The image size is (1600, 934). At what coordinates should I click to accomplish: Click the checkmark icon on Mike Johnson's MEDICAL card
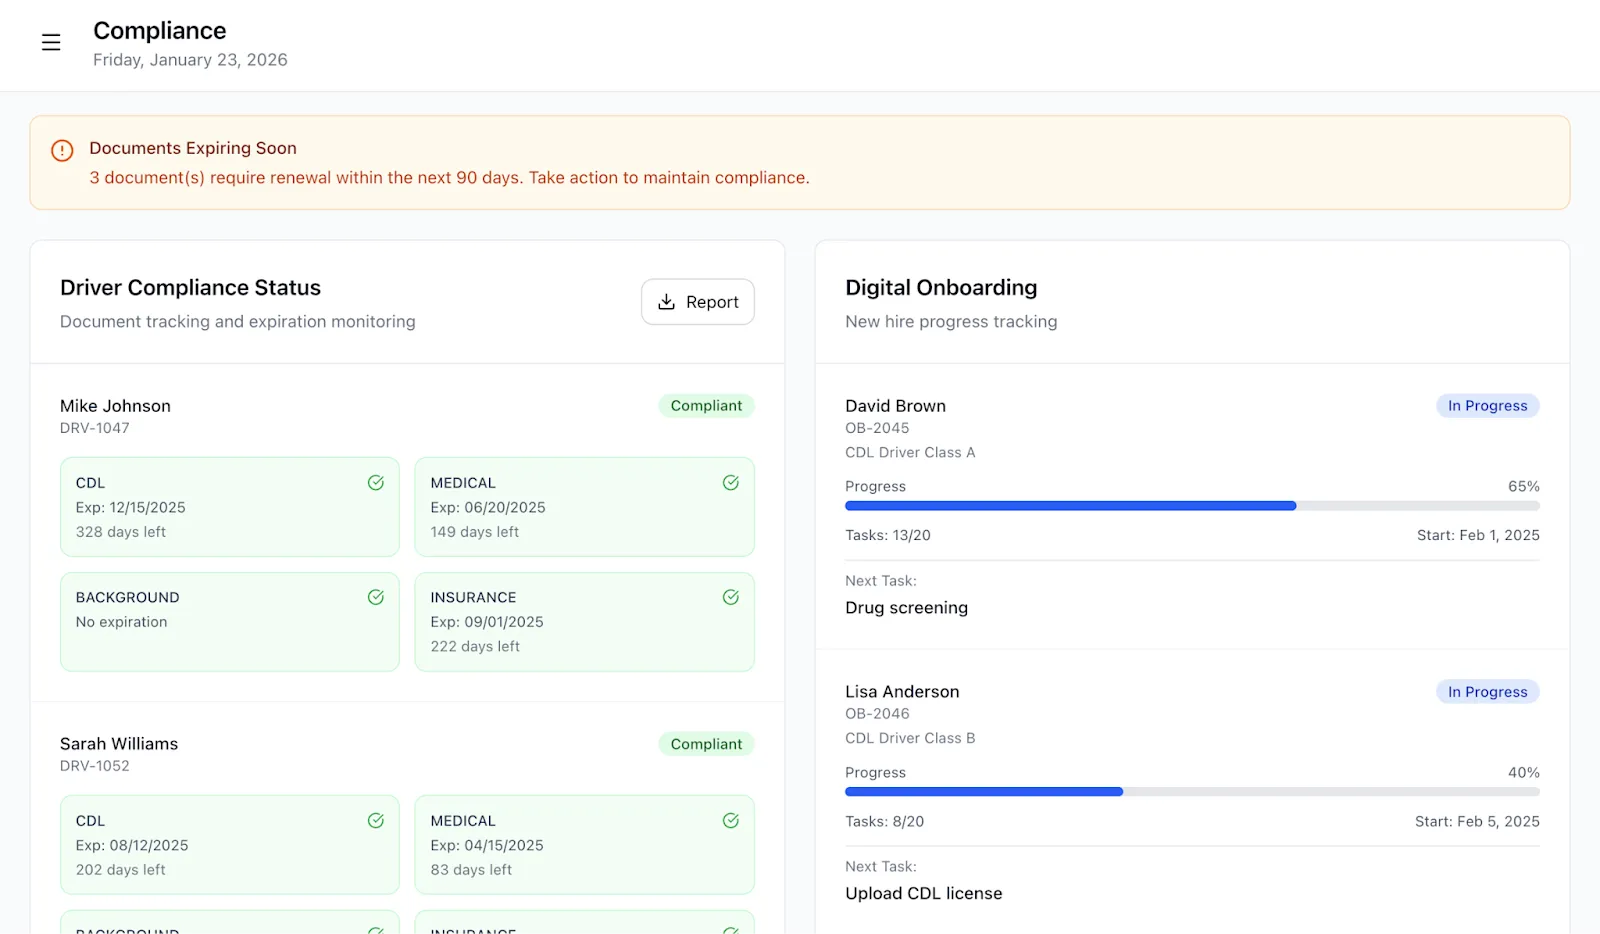(731, 483)
